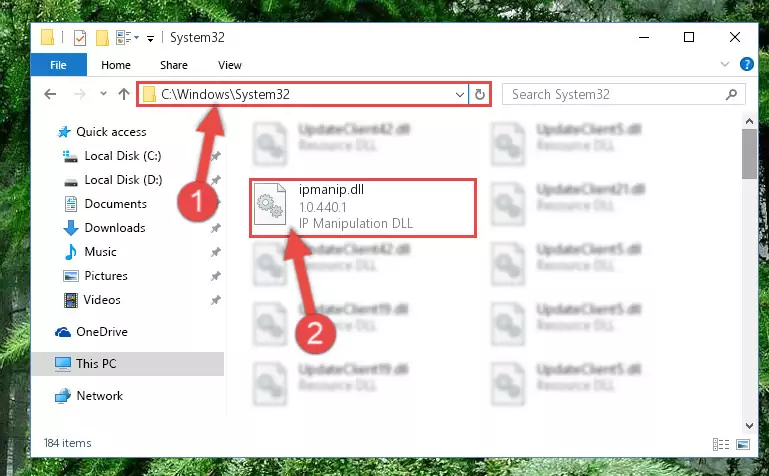Click the pin icon next to Pictures
The width and height of the screenshot is (769, 476).
coord(215,276)
